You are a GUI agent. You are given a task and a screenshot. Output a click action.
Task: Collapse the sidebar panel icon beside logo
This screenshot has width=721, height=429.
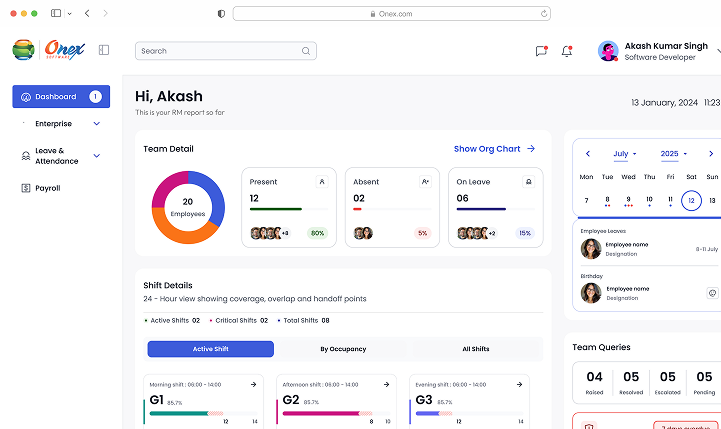tap(104, 50)
